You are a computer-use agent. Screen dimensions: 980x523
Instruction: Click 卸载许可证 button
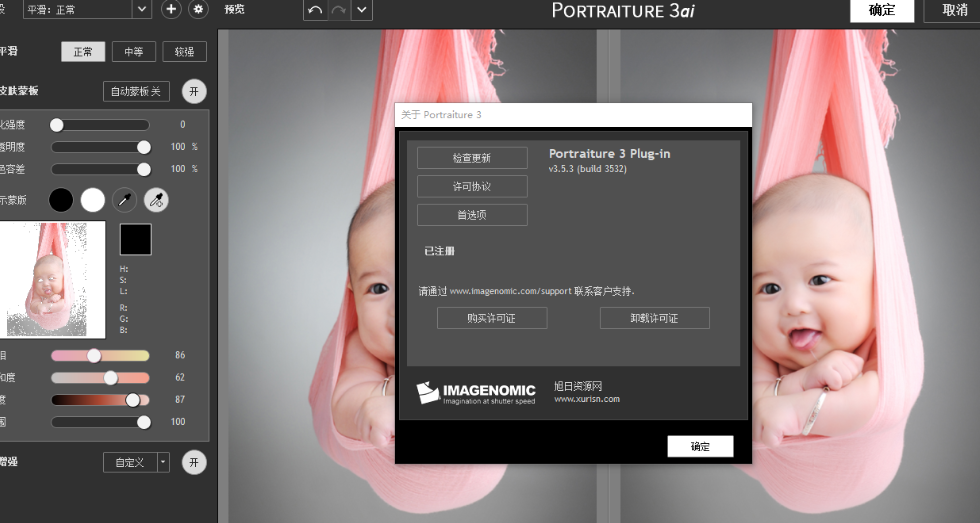coord(654,318)
